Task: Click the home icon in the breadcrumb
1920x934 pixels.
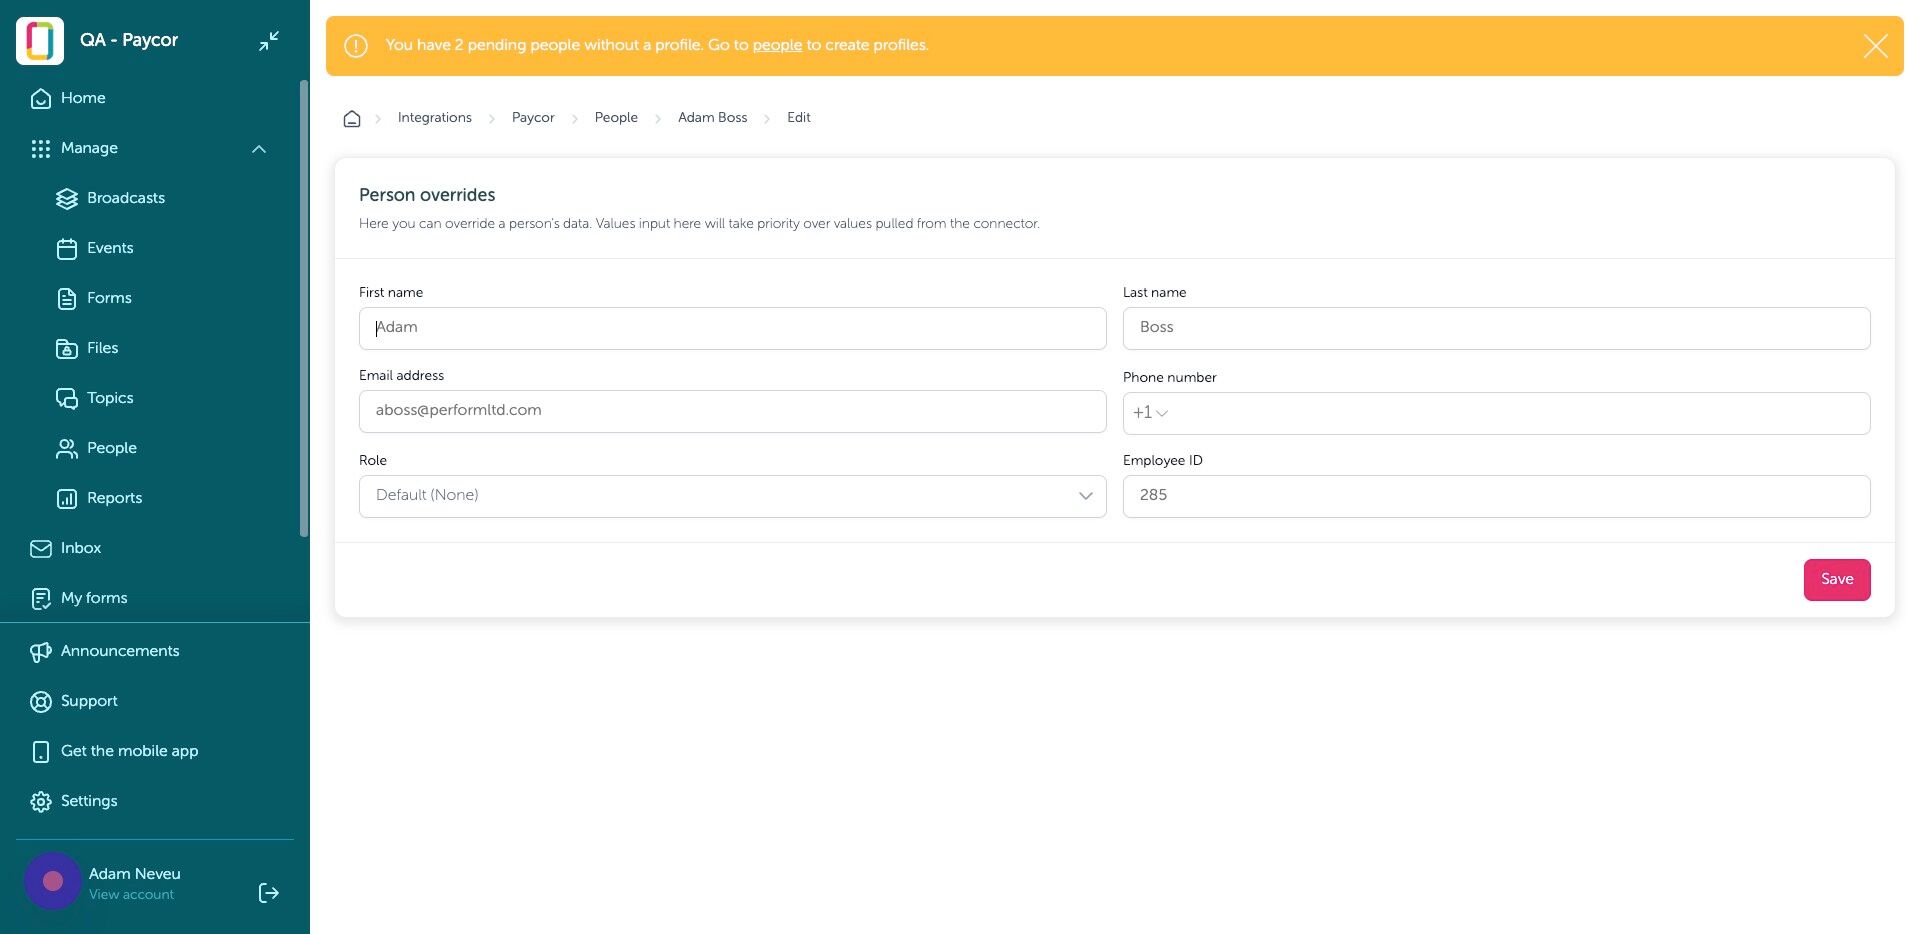Action: coord(352,118)
